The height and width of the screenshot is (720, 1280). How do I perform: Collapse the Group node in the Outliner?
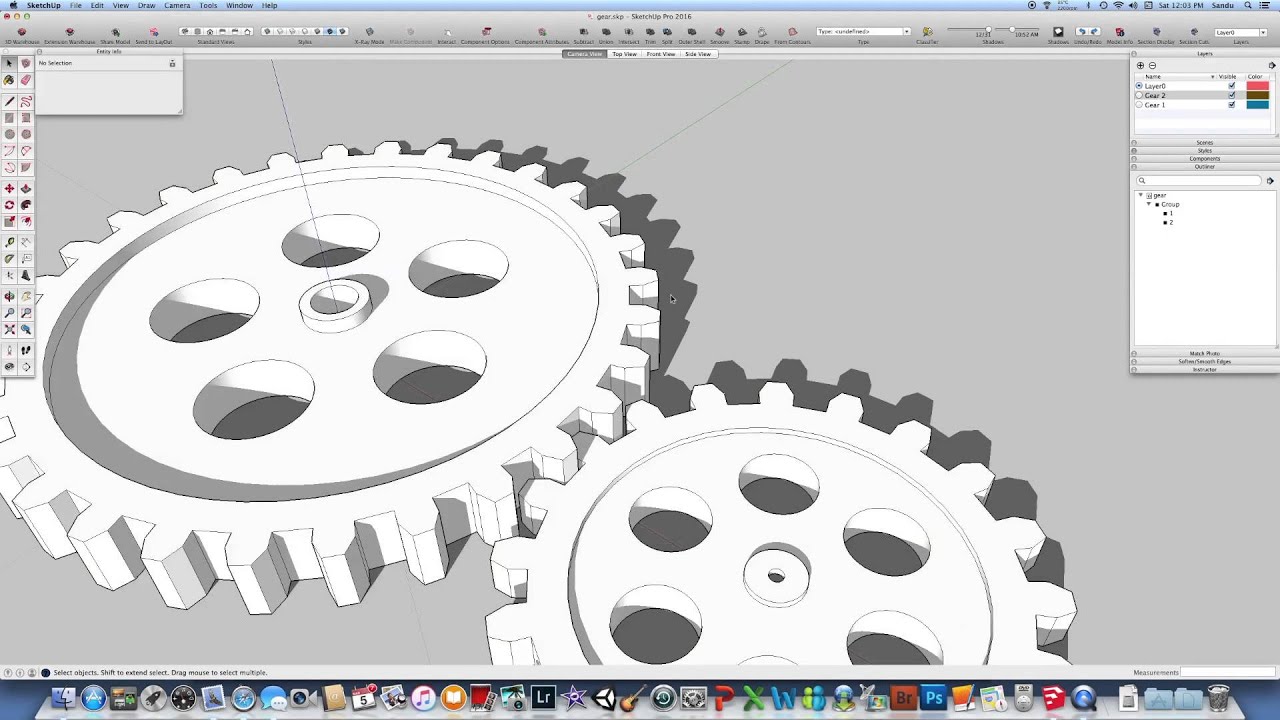1150,204
